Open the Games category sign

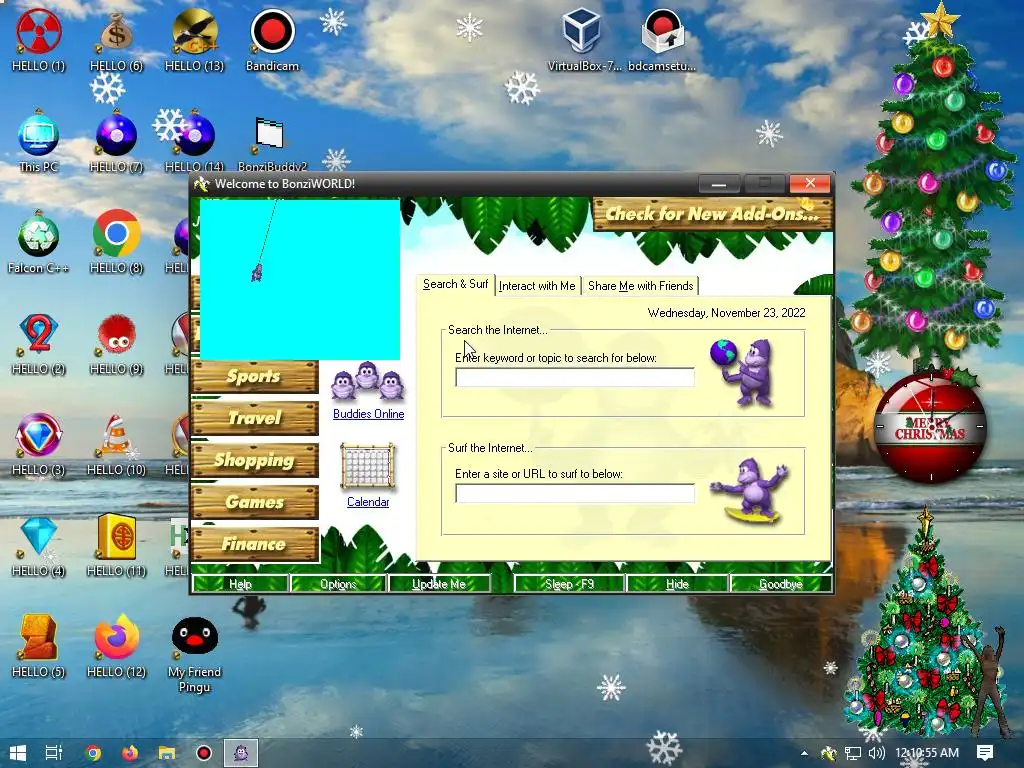pyautogui.click(x=255, y=502)
